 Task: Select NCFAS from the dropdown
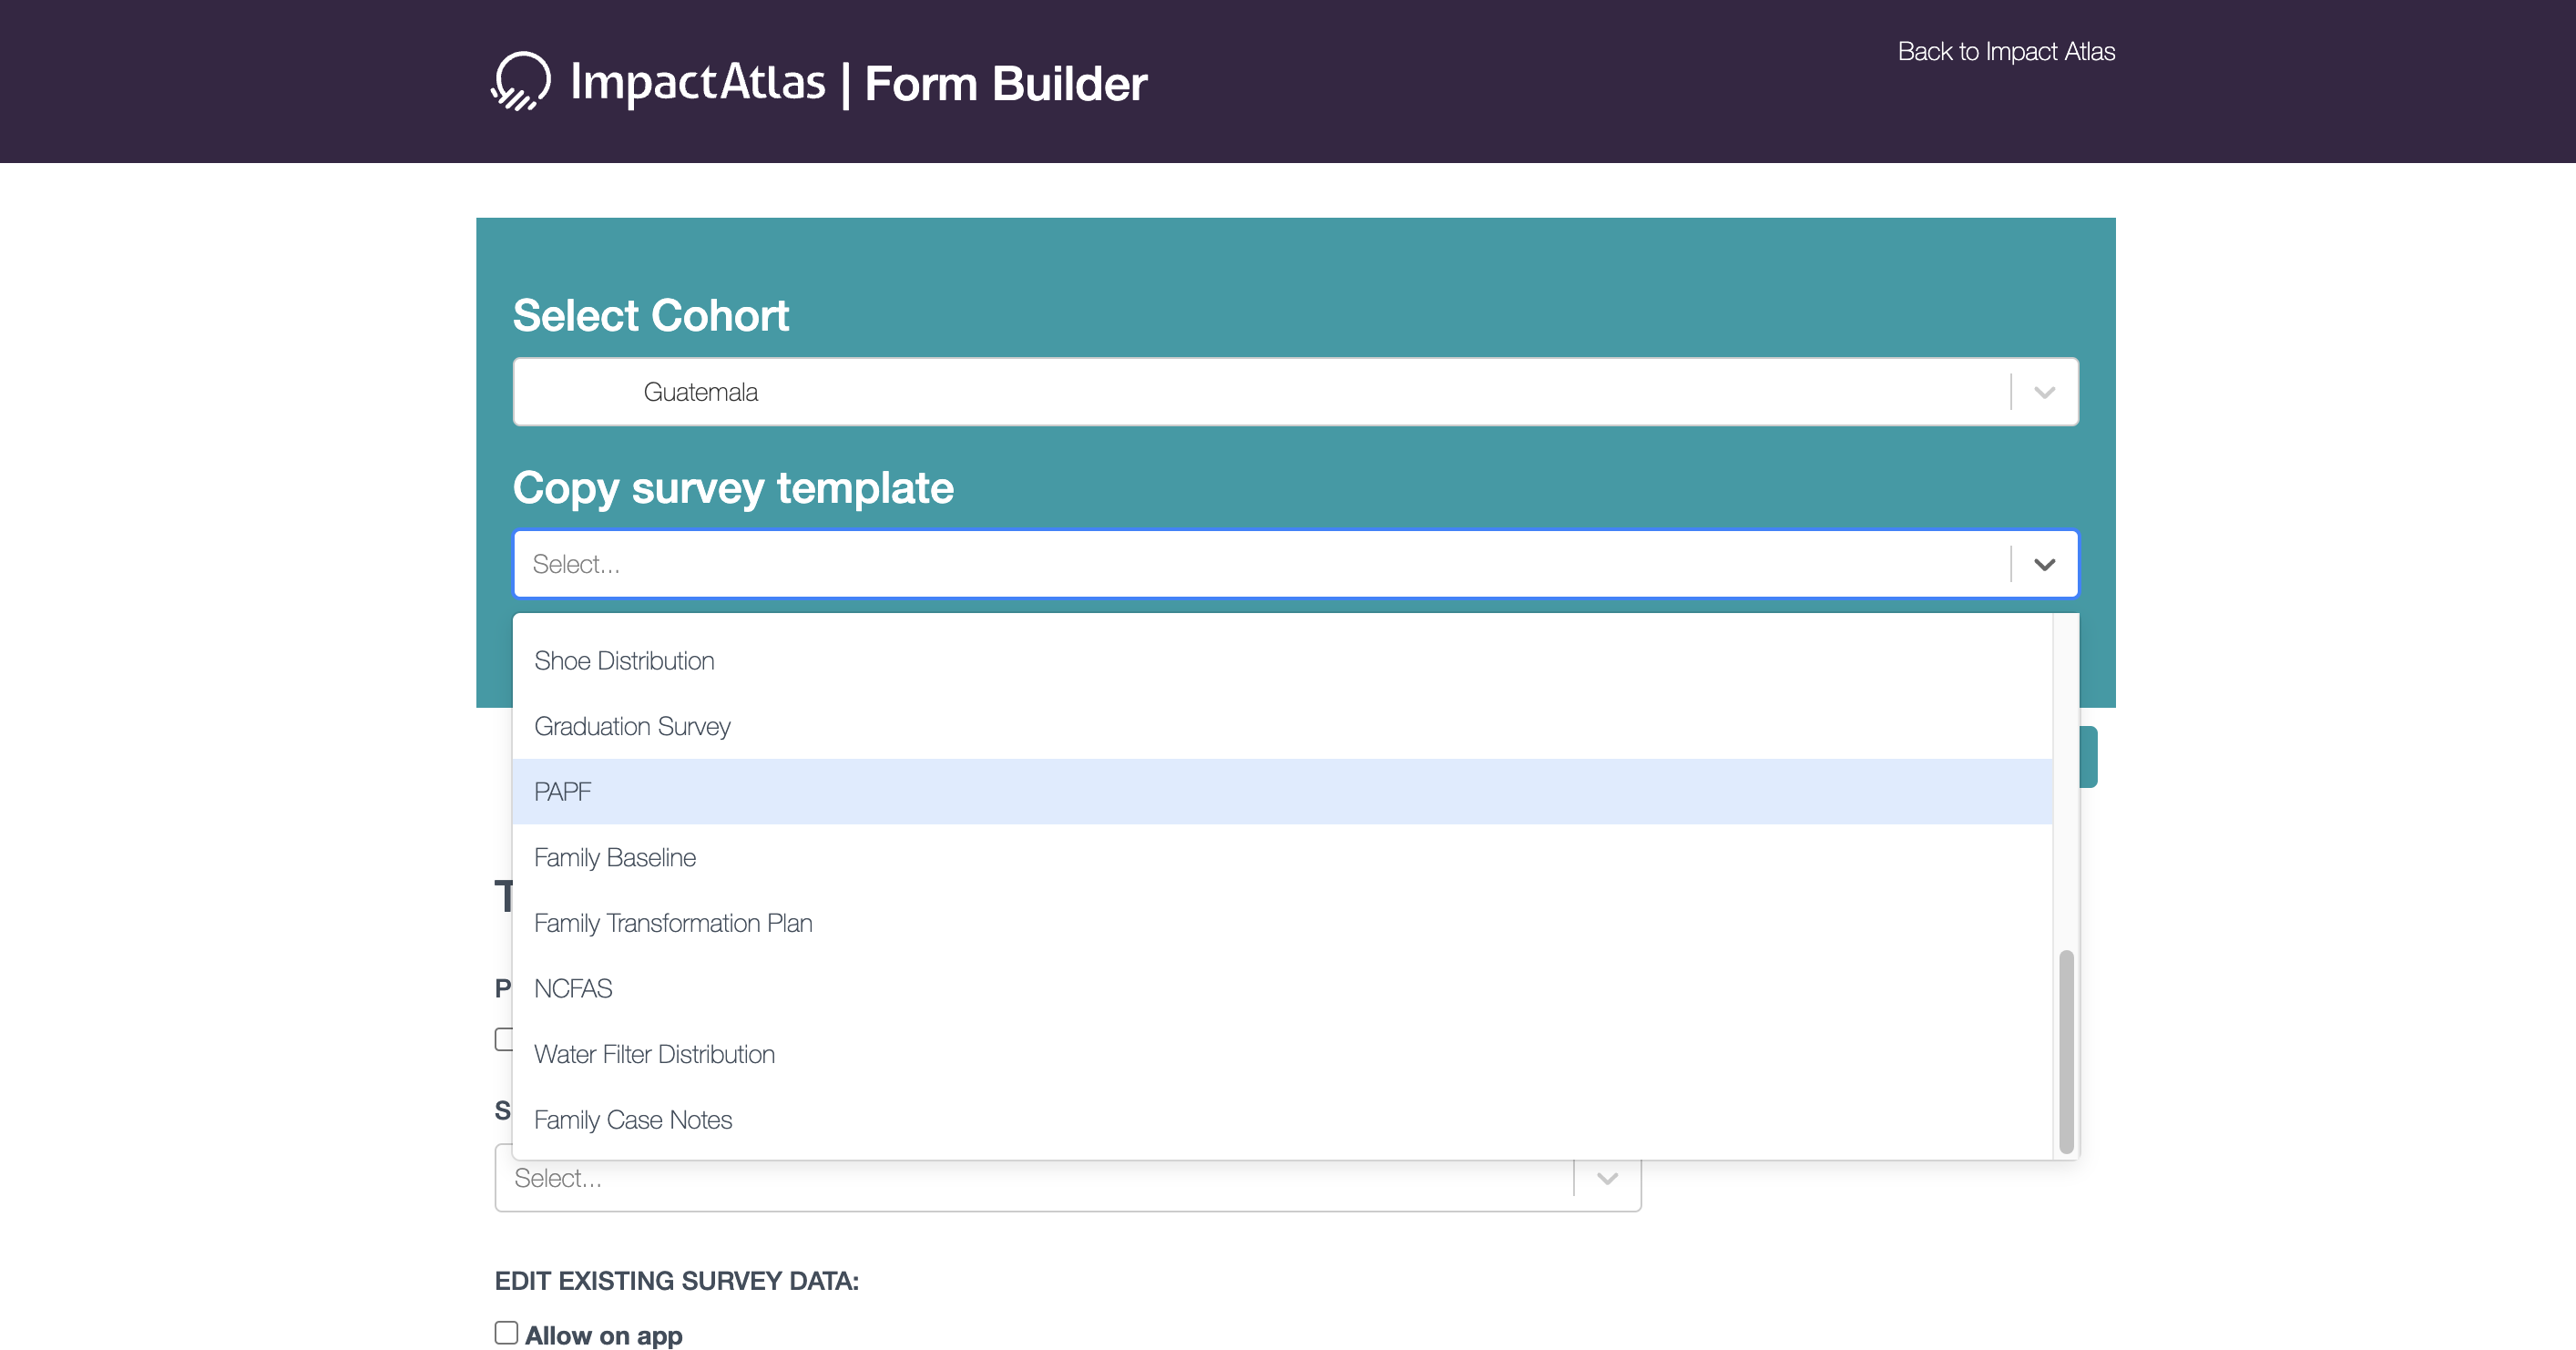(x=573, y=988)
